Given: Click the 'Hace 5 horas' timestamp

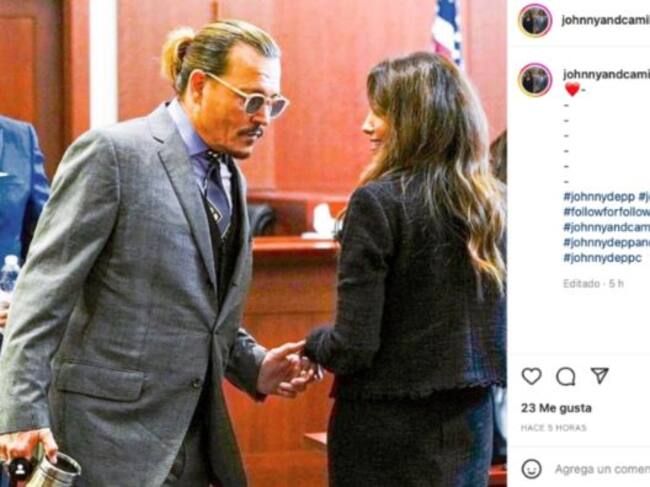Looking at the screenshot, I should (x=553, y=428).
